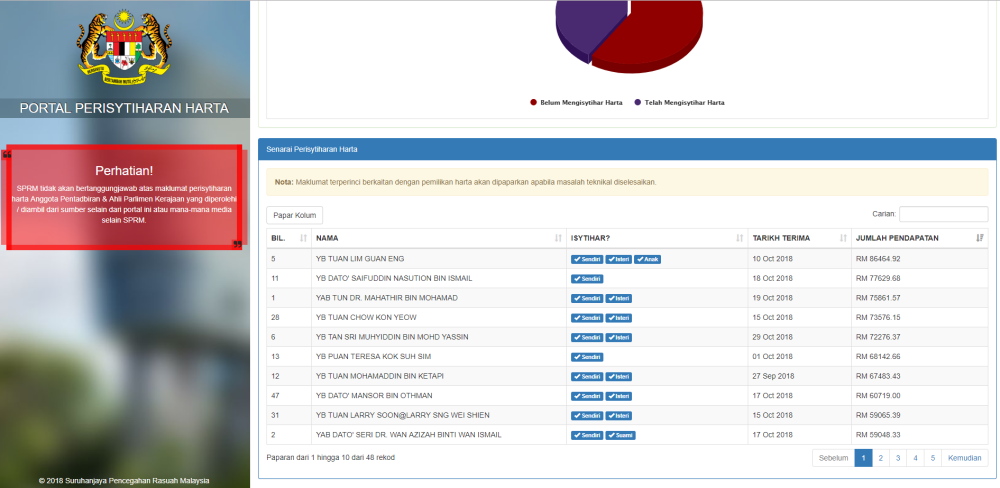Click the Isteri badge for Chow Kon Yeow
Viewport: 1000px width, 488px height.
619,318
